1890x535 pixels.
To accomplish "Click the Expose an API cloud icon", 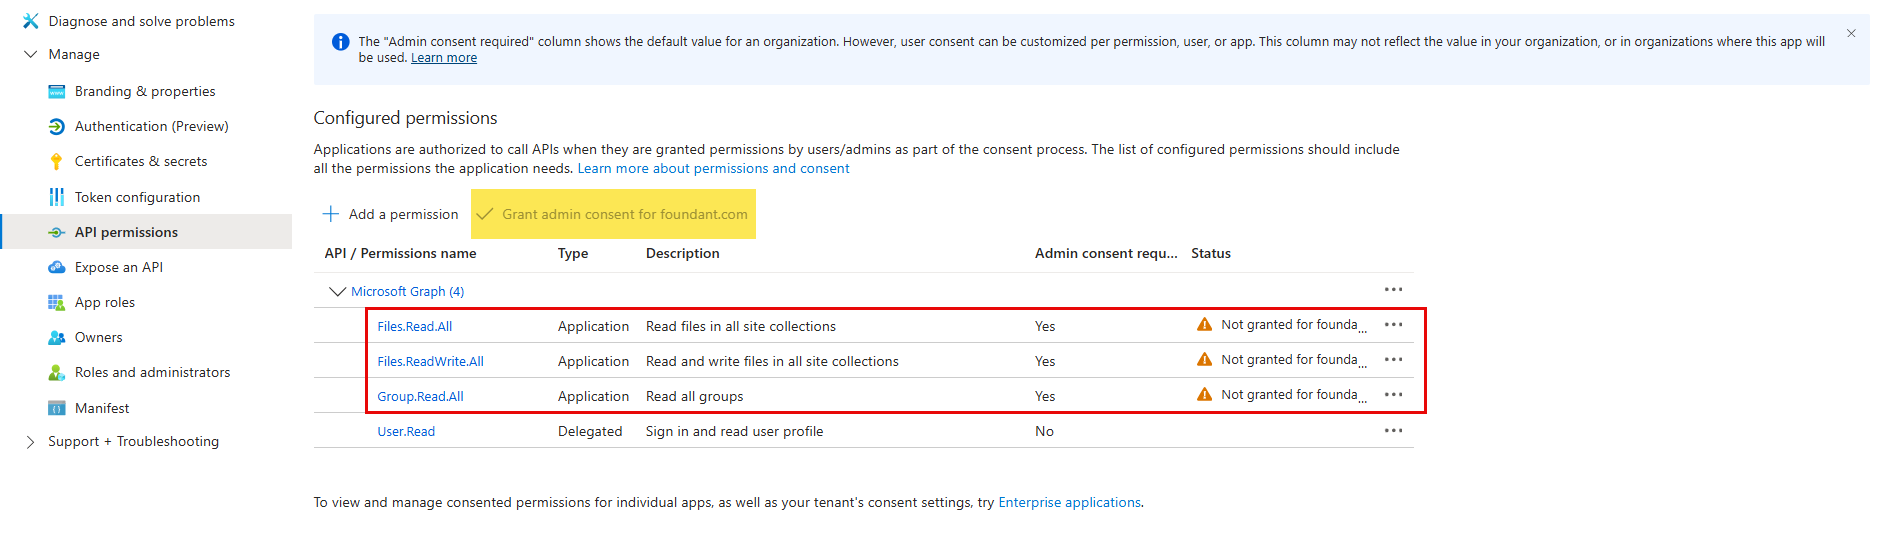I will coord(57,267).
